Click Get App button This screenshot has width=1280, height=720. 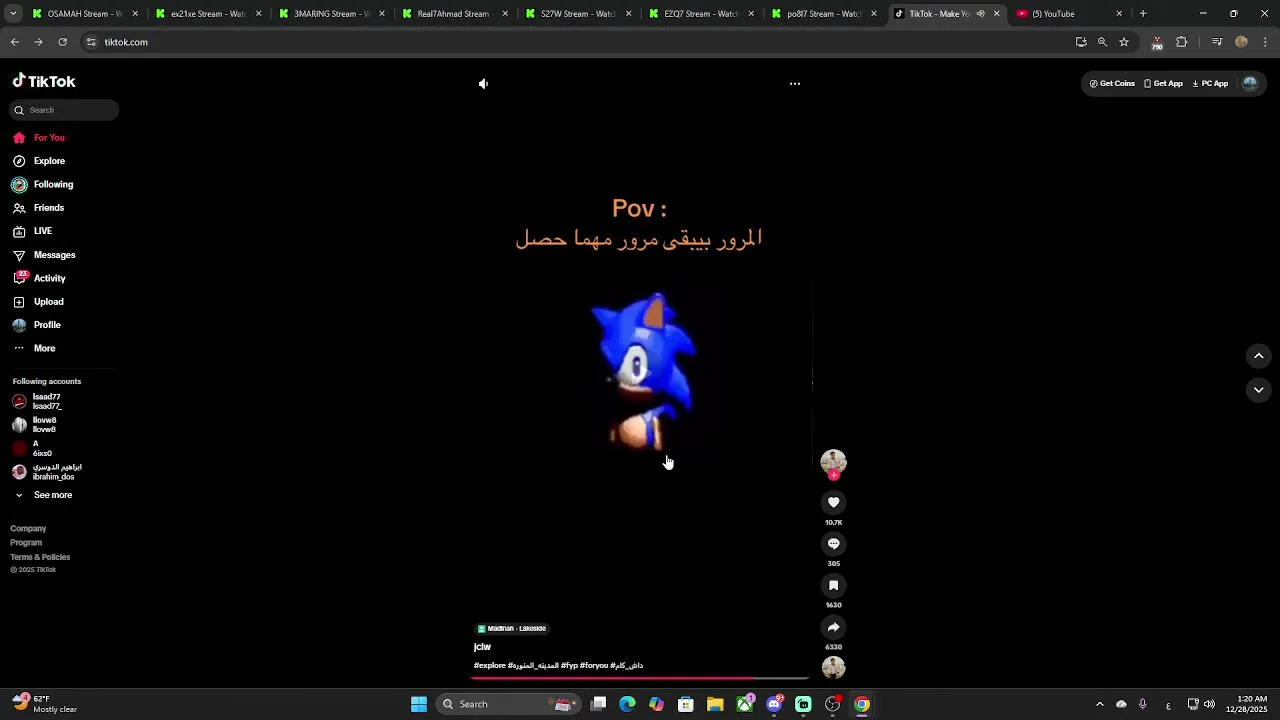(x=1163, y=84)
